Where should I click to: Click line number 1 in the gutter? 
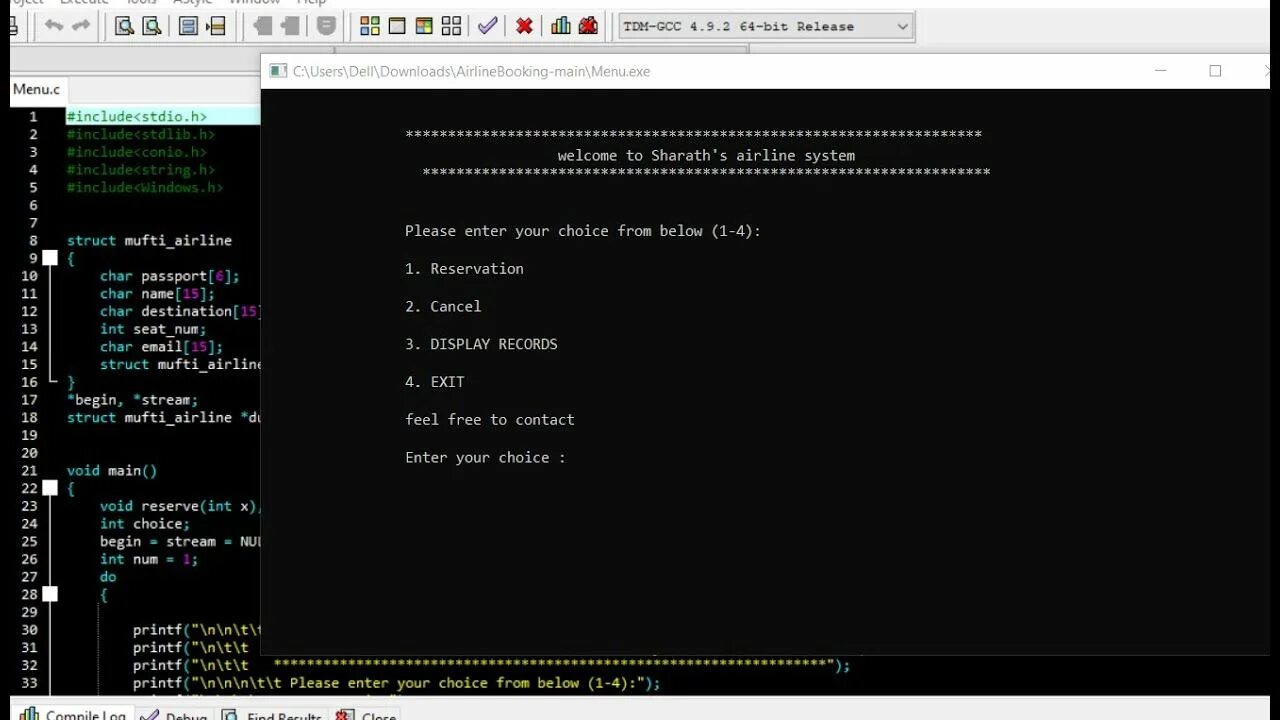[x=32, y=117]
